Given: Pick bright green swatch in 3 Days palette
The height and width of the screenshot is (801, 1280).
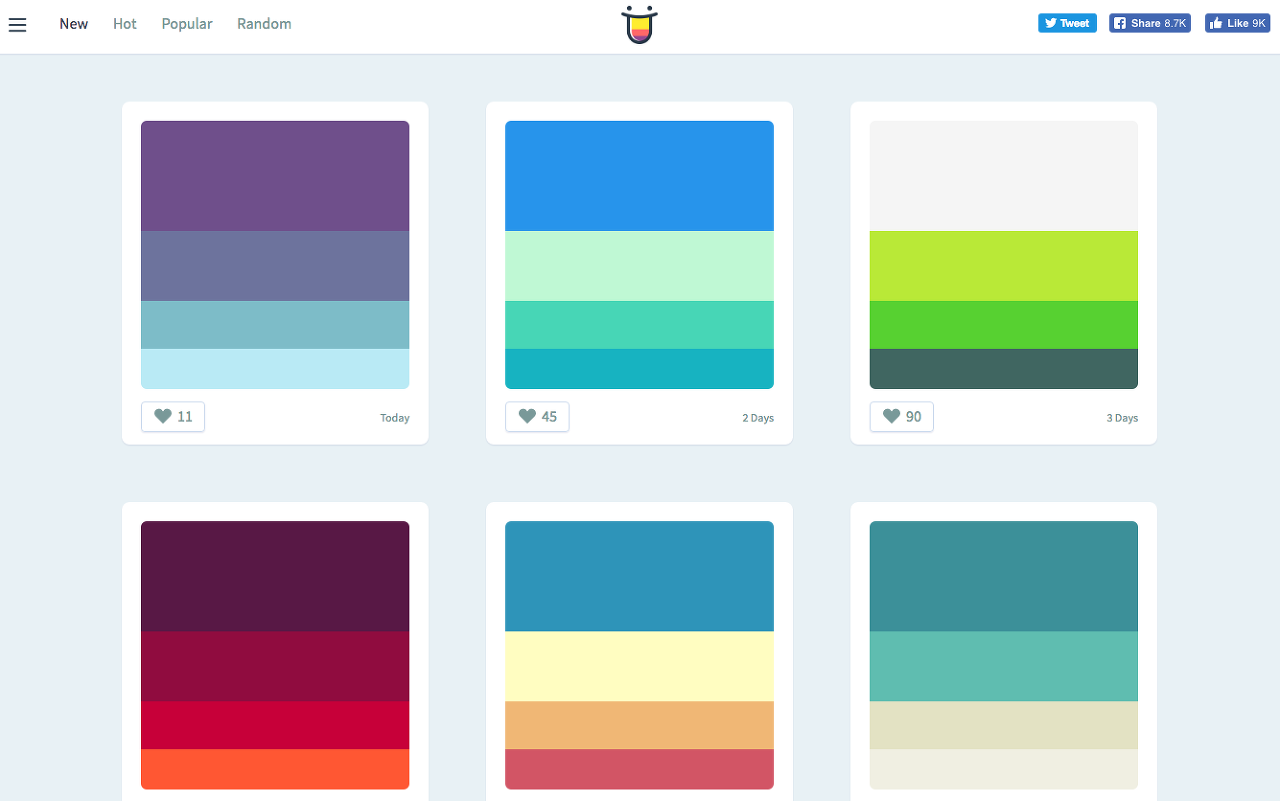Looking at the screenshot, I should (x=1004, y=325).
